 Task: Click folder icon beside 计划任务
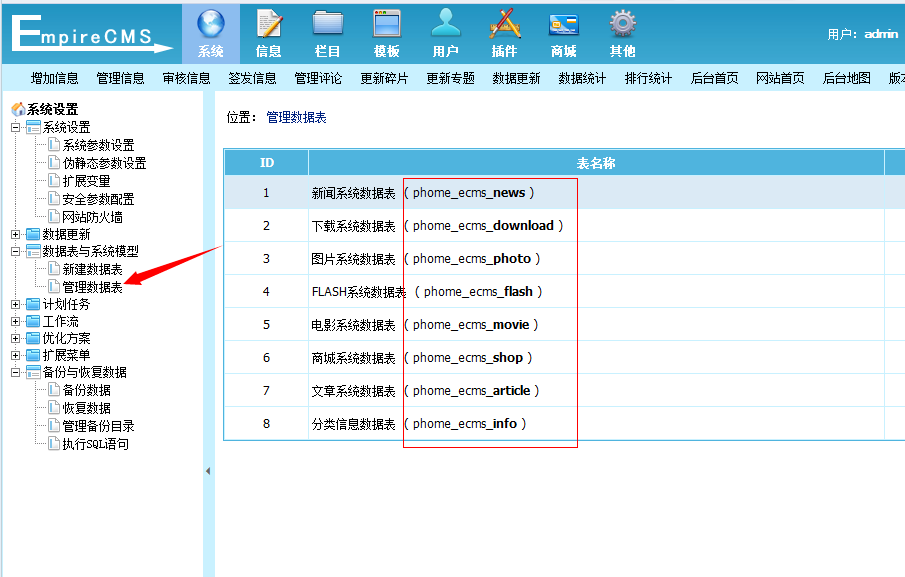click(x=33, y=304)
